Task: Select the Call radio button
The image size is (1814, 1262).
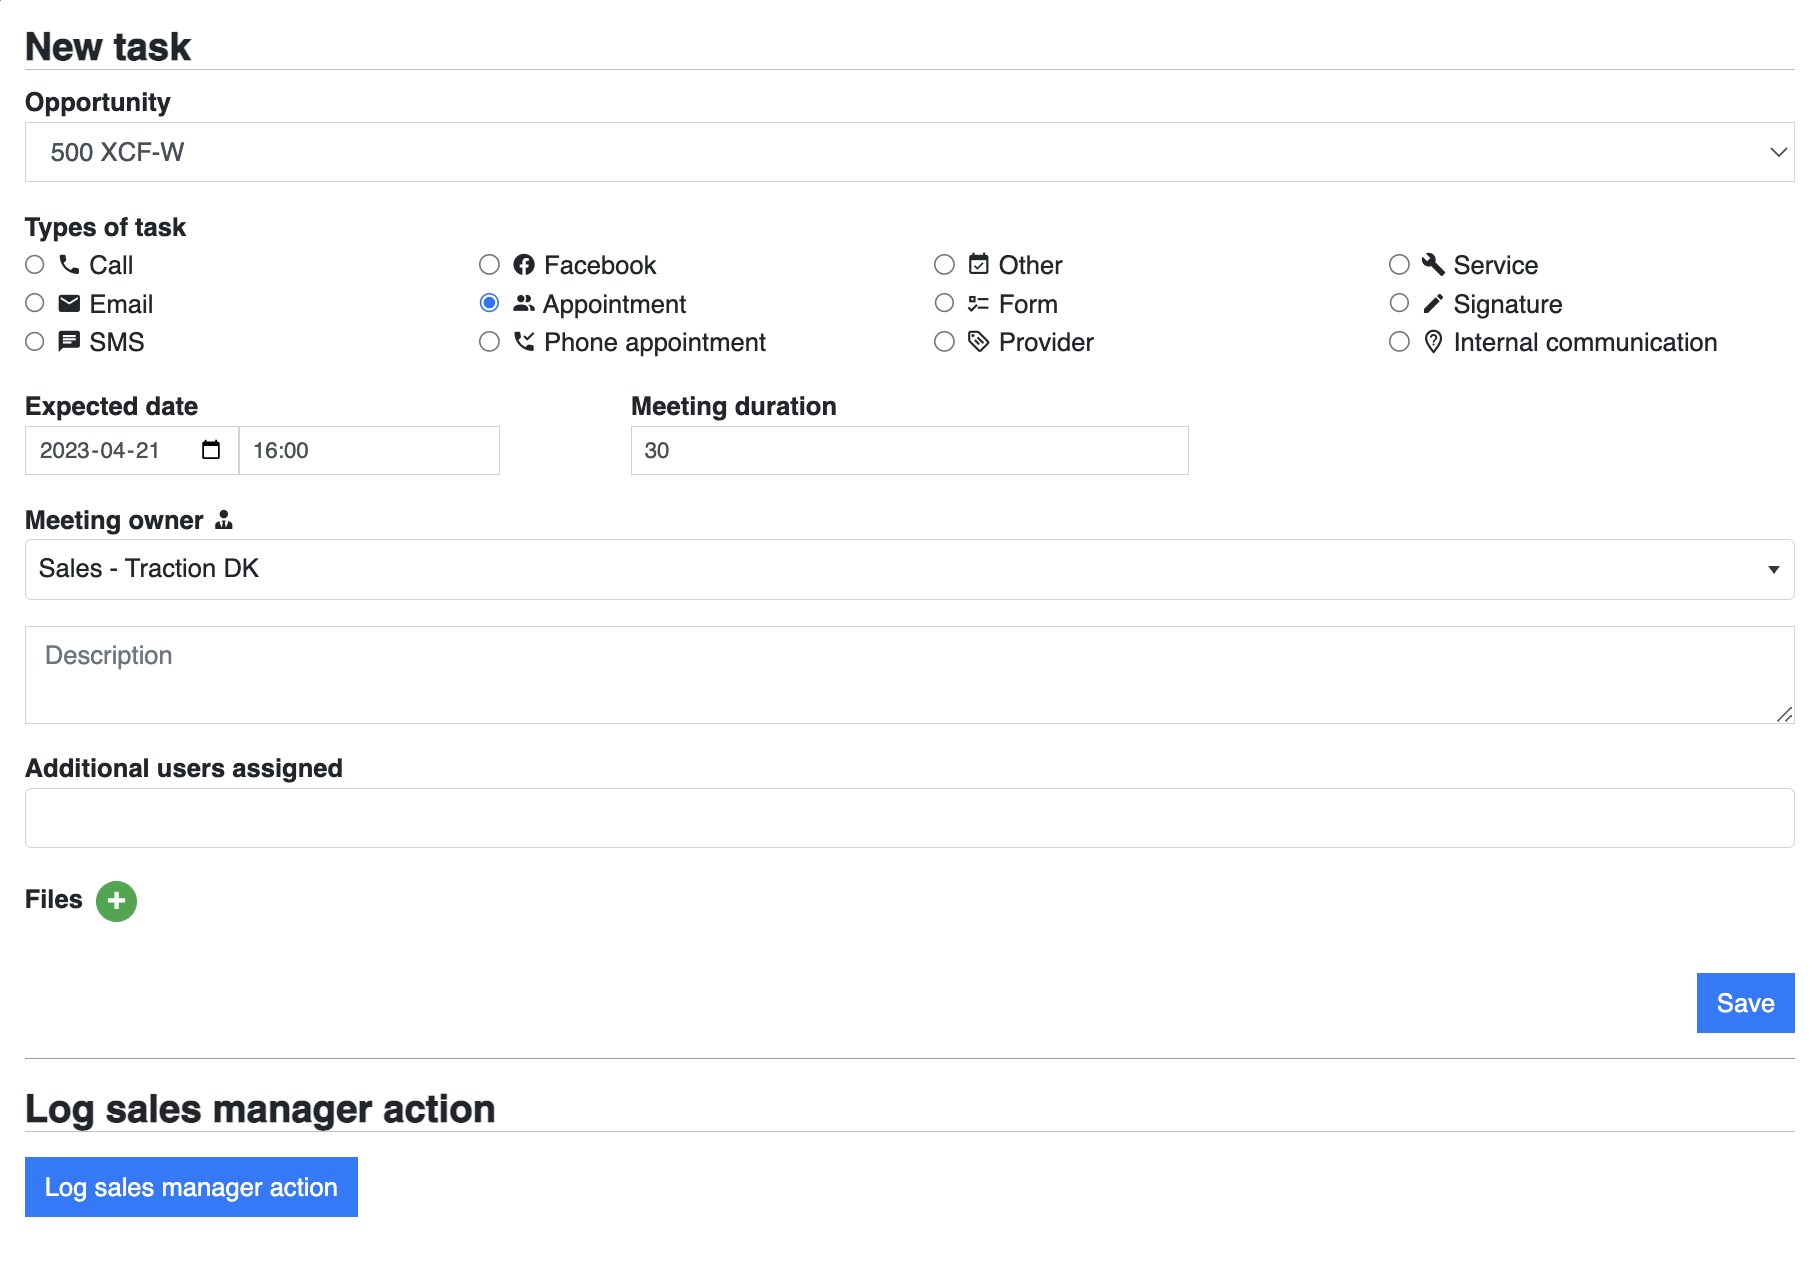Action: click(x=35, y=265)
